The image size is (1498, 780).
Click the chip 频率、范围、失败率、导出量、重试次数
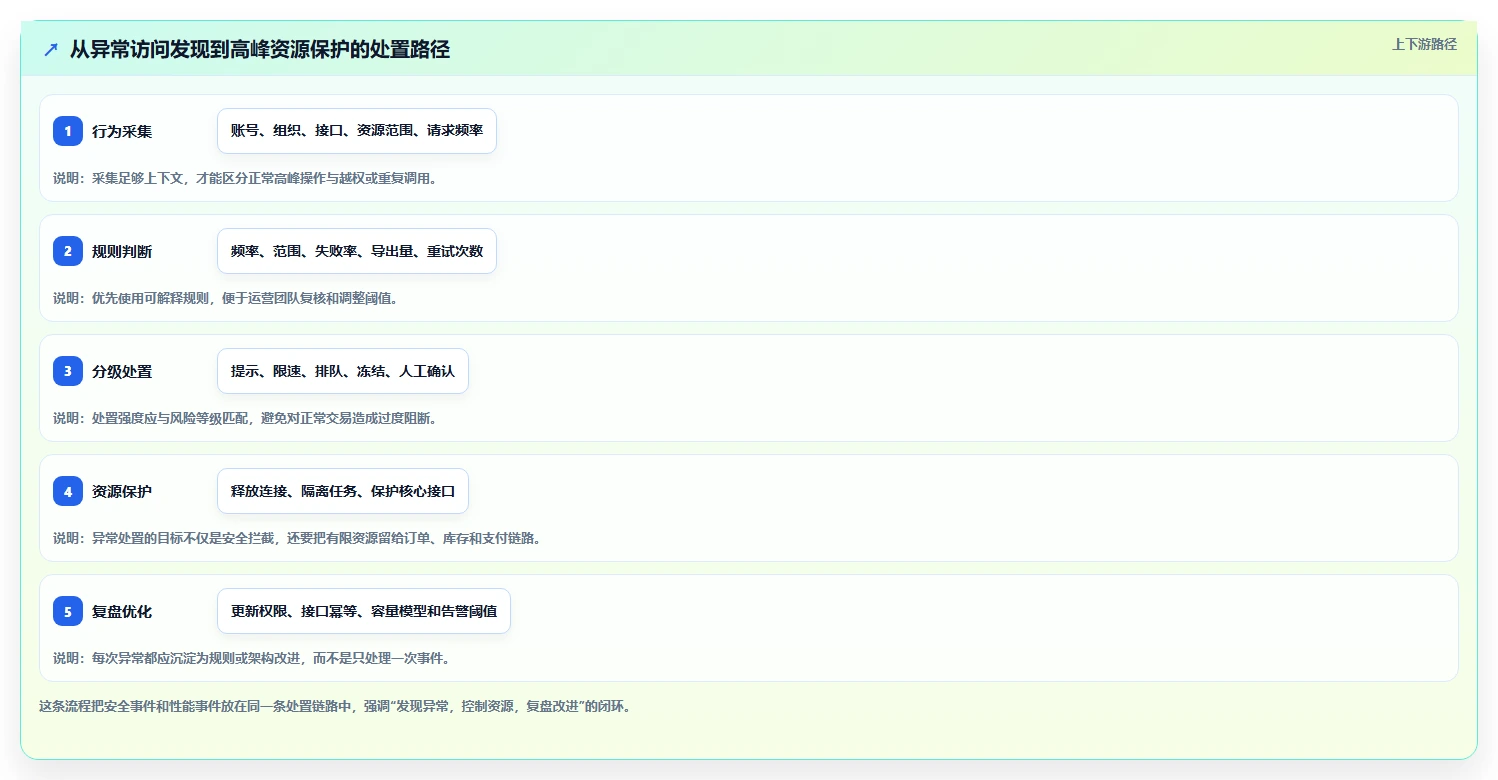point(357,251)
